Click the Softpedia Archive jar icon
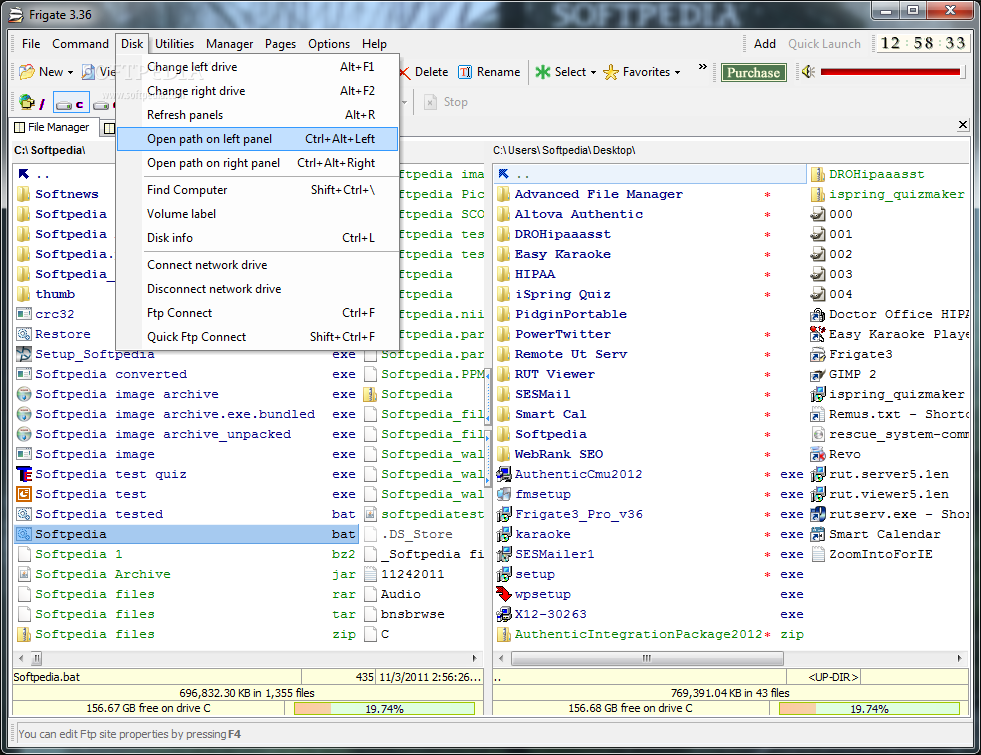The height and width of the screenshot is (755, 981). 24,574
